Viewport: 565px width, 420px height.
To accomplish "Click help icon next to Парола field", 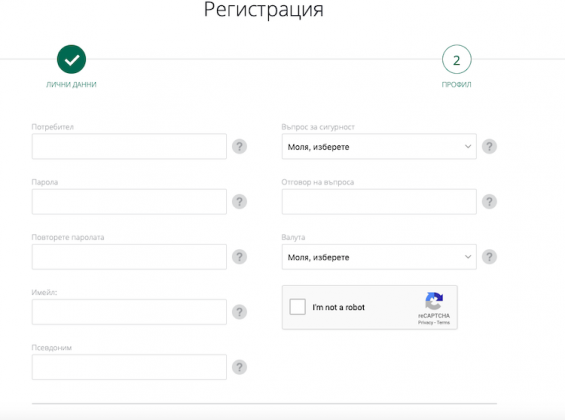I will click(239, 202).
